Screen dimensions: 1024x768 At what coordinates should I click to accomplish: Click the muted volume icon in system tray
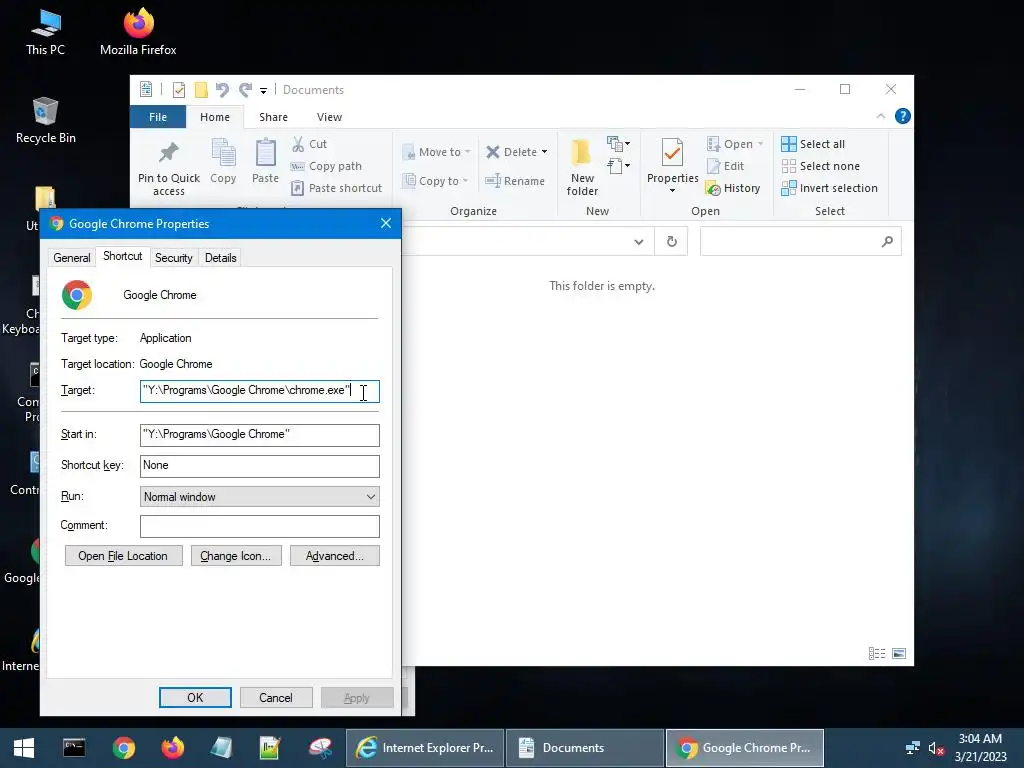tap(936, 748)
